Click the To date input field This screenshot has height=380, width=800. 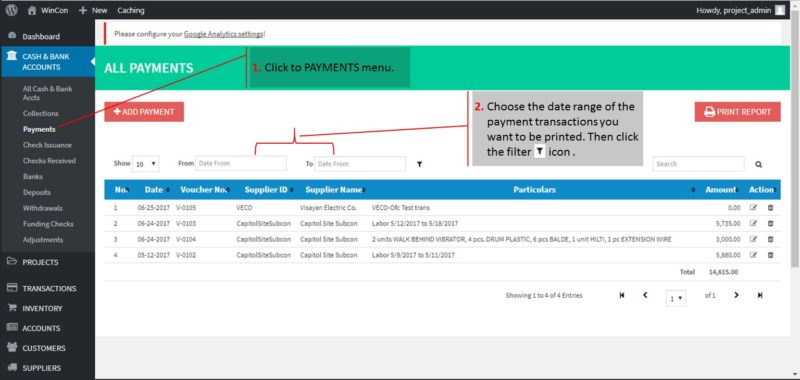coord(360,164)
